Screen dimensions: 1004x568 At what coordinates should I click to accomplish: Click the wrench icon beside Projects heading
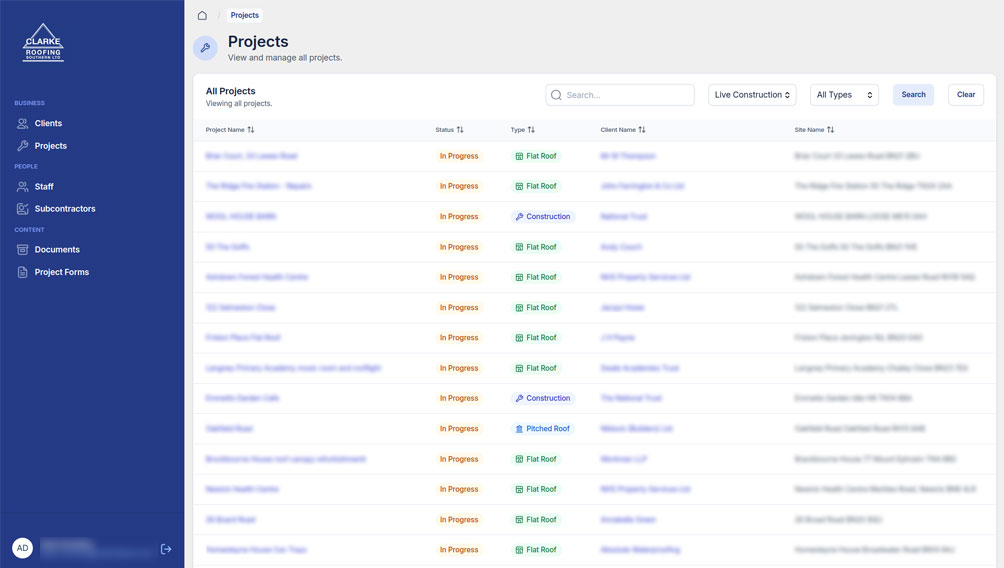tap(205, 48)
